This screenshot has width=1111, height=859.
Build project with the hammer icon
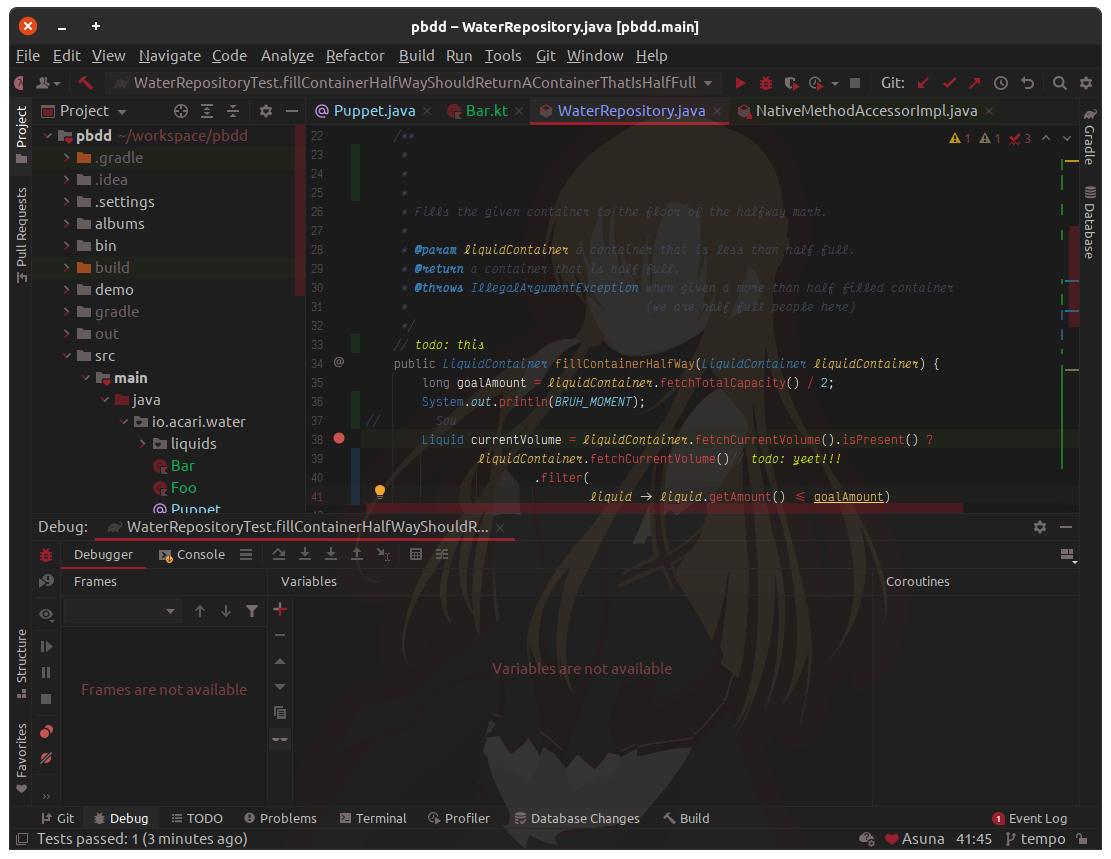pos(86,83)
